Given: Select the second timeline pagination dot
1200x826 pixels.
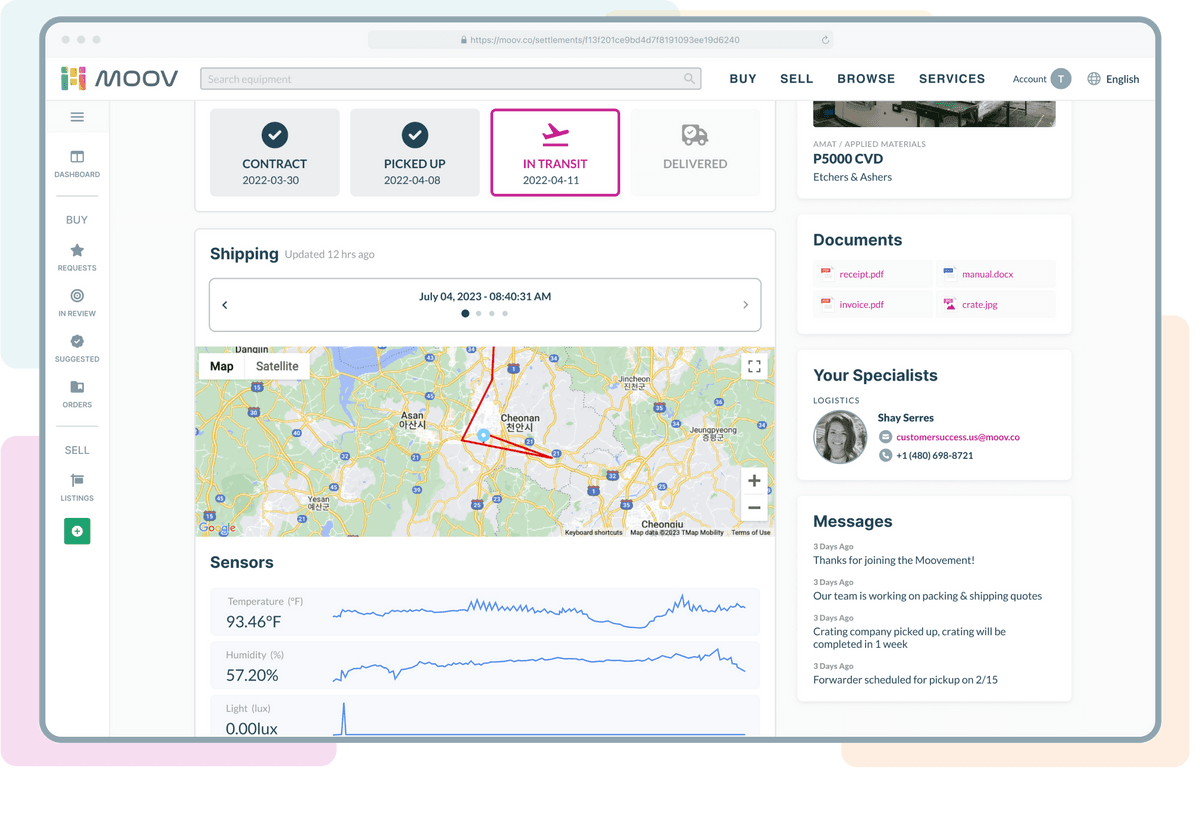Looking at the screenshot, I should (x=479, y=314).
